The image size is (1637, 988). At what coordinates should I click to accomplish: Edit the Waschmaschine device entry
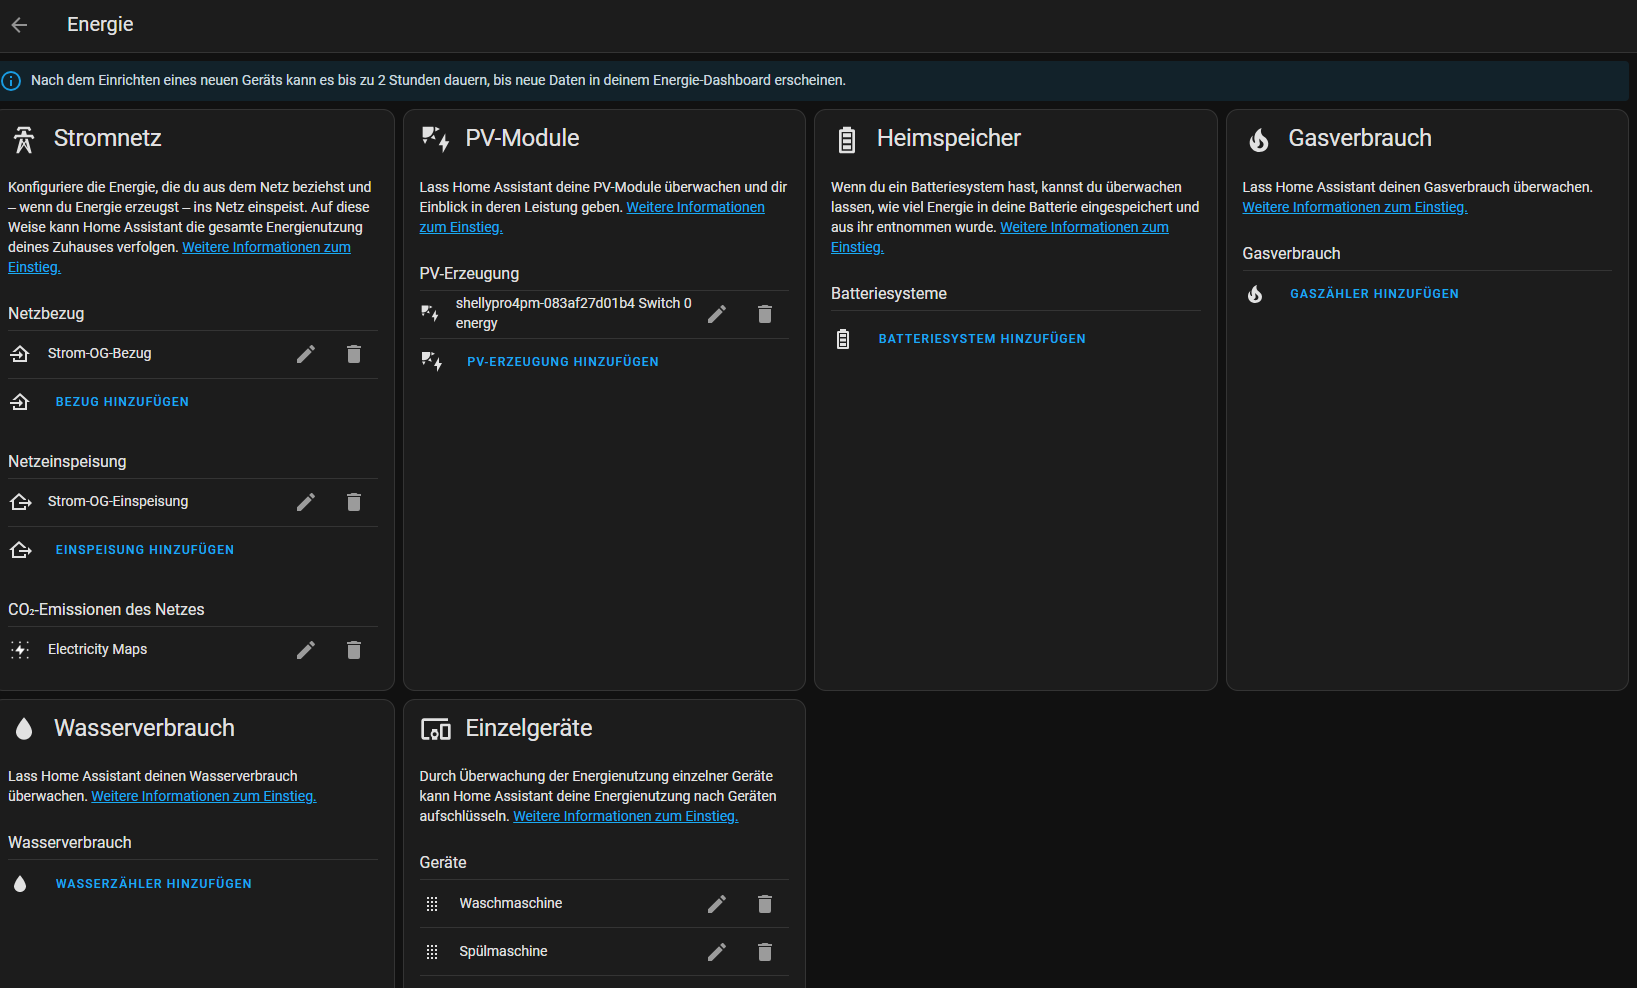pos(717,904)
